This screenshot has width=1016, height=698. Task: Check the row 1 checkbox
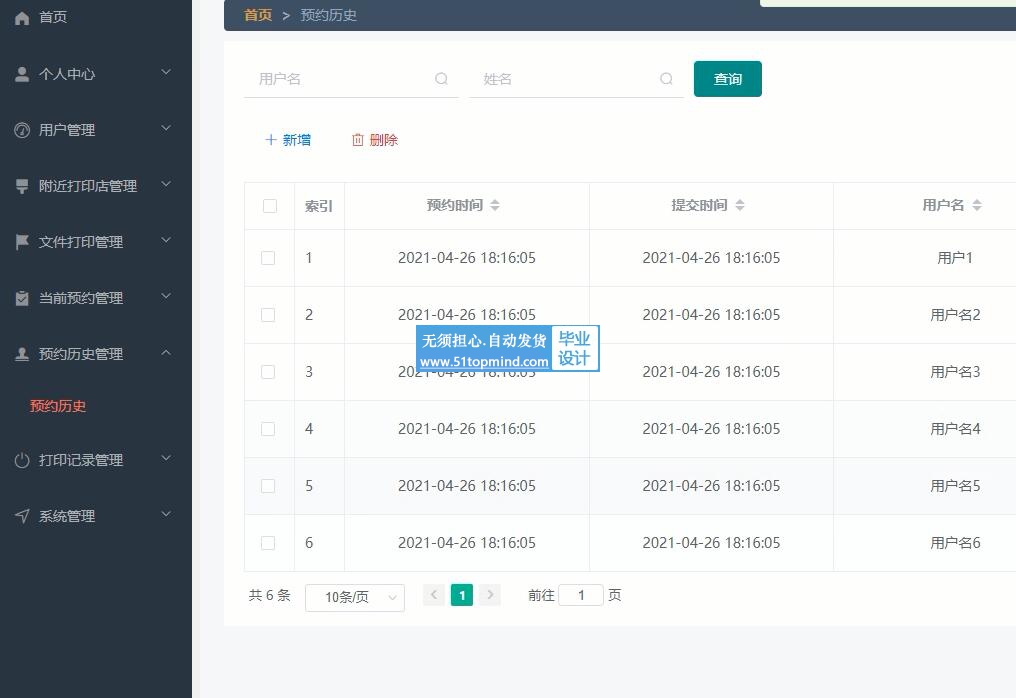268,258
